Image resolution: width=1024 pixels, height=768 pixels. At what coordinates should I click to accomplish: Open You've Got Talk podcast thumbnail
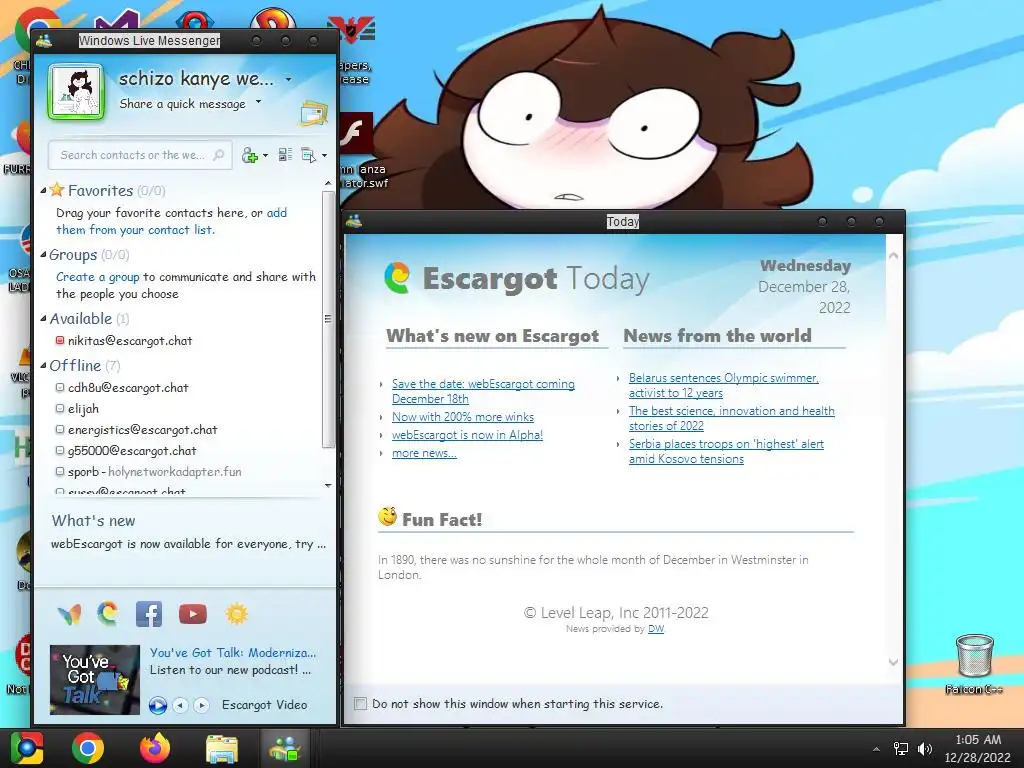[95, 680]
